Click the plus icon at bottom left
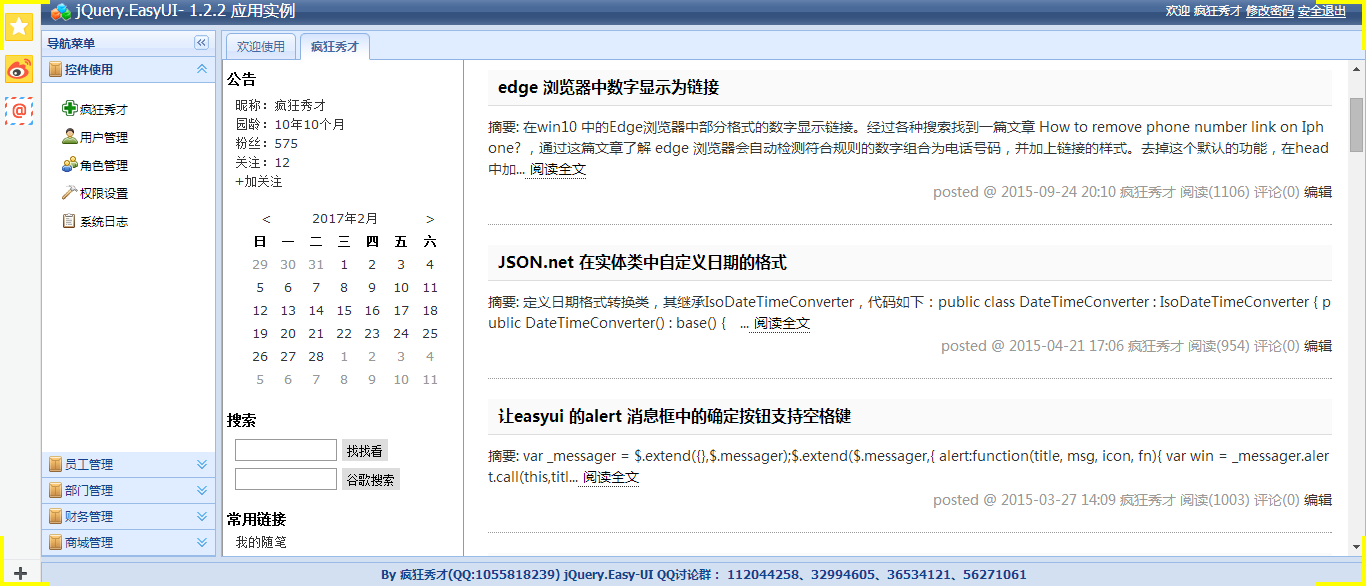Screen dimensions: 1366x586 [19, 573]
